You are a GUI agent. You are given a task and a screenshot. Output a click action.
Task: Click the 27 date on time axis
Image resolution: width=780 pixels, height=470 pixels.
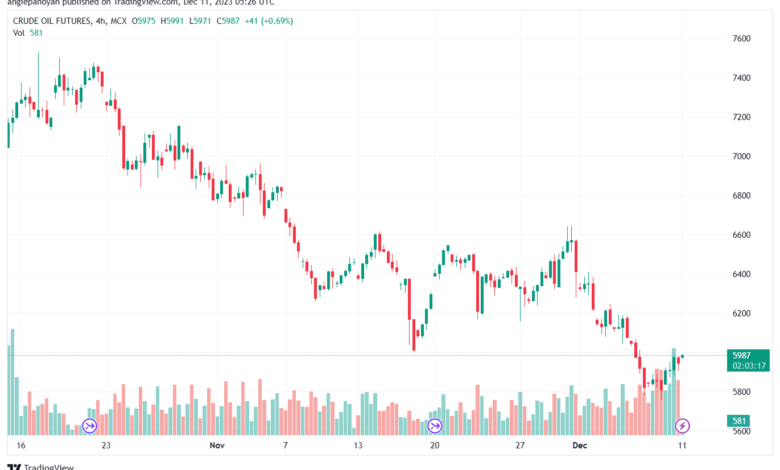[x=520, y=445]
